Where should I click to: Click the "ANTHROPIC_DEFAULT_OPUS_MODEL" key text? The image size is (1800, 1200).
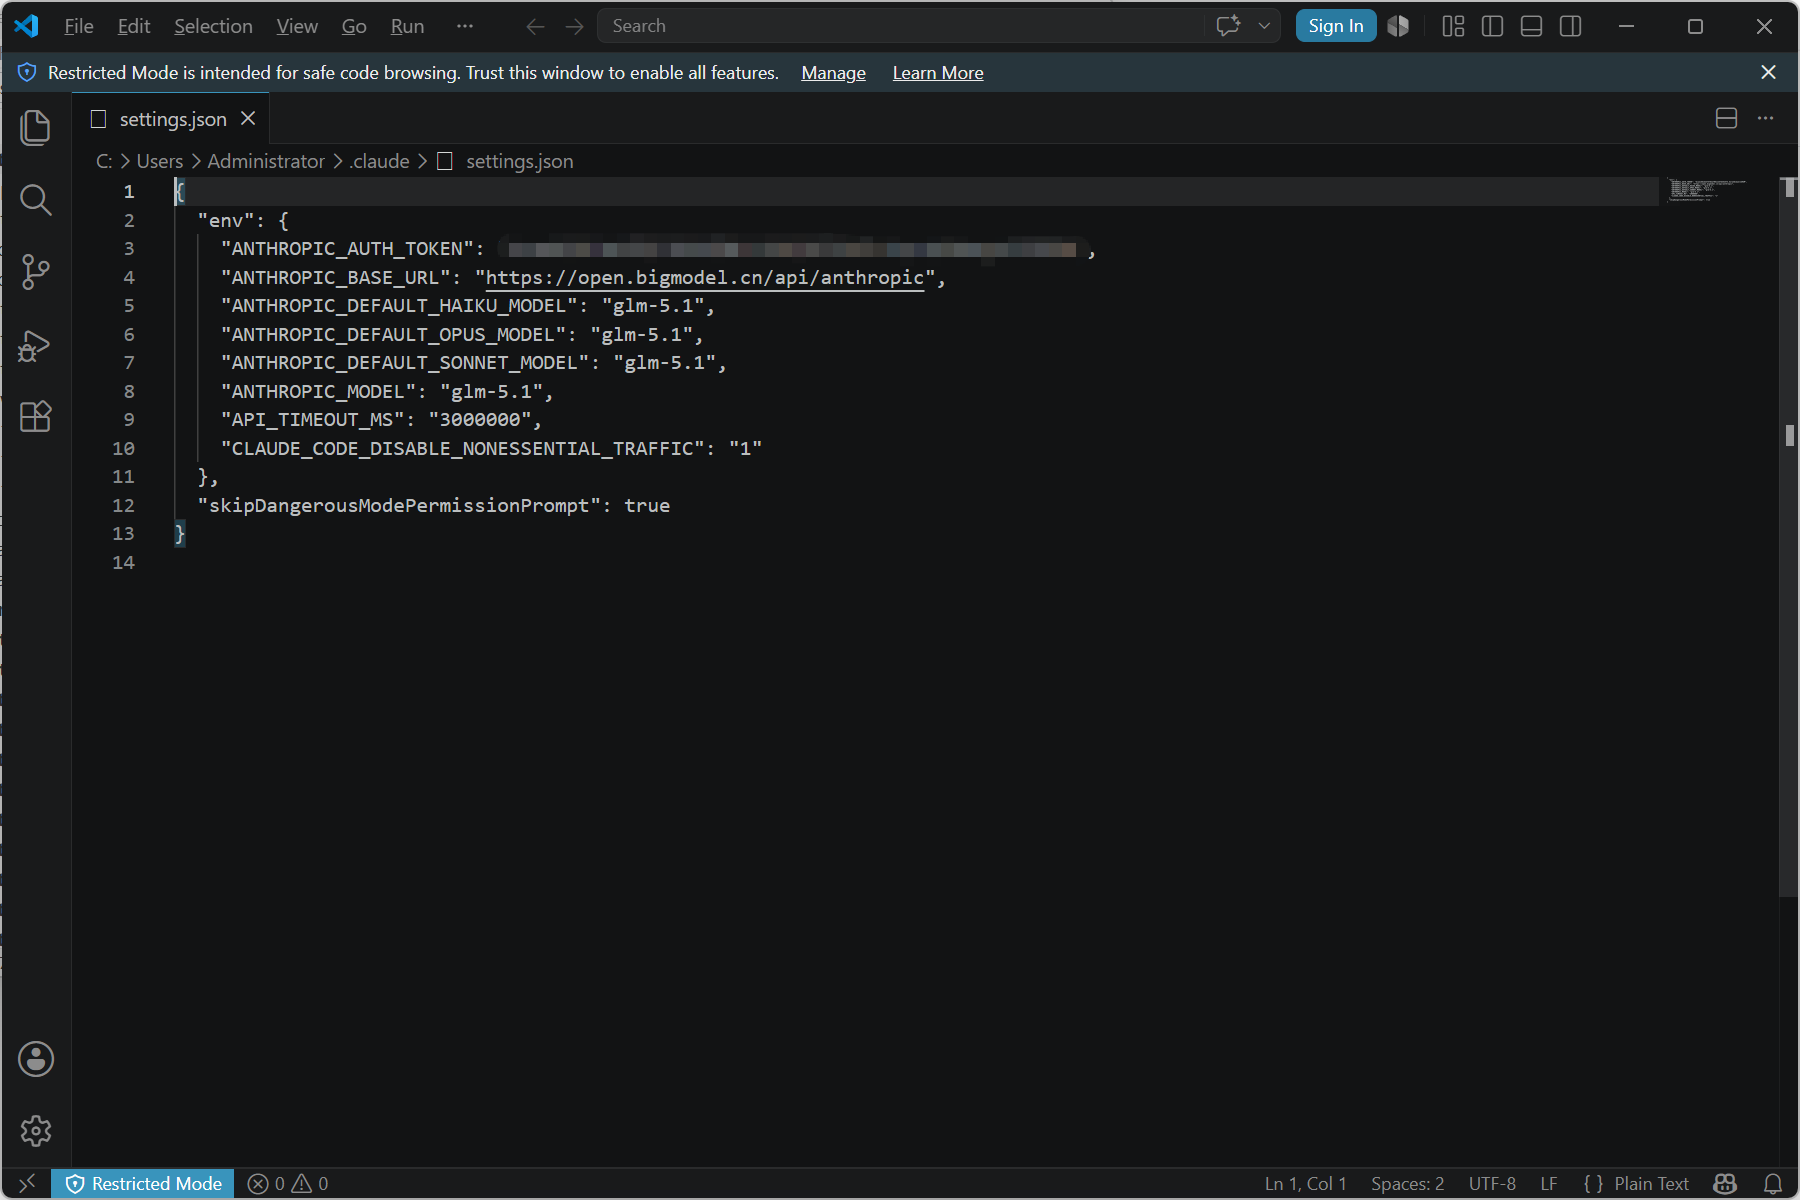[x=394, y=335]
